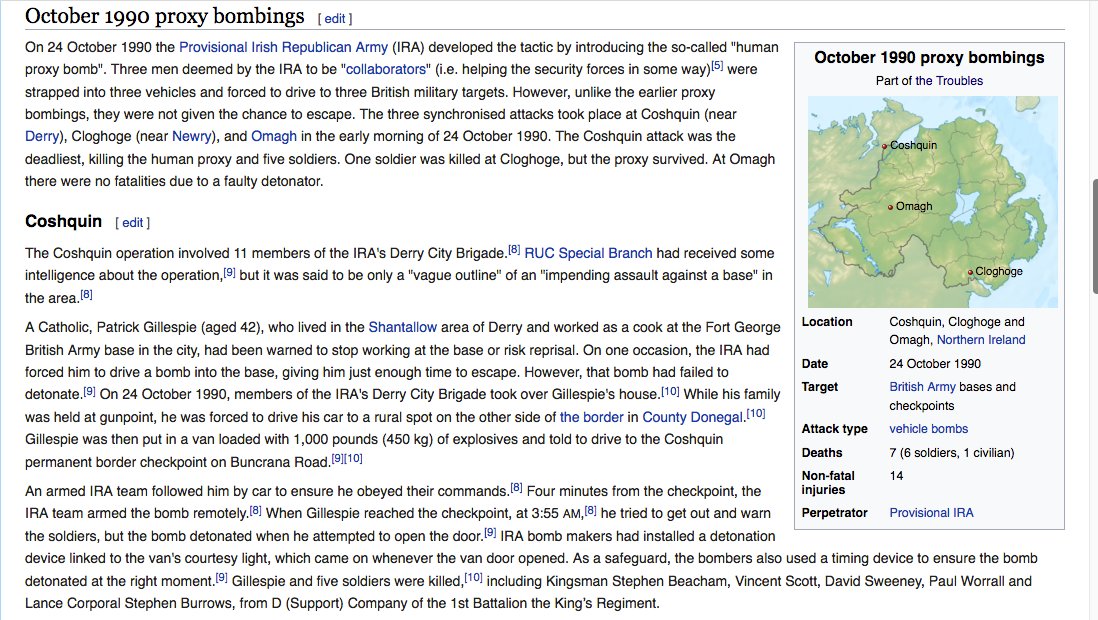1098x620 pixels.
Task: Click the Northern Ireland link in Location row
Action: pyautogui.click(x=981, y=340)
